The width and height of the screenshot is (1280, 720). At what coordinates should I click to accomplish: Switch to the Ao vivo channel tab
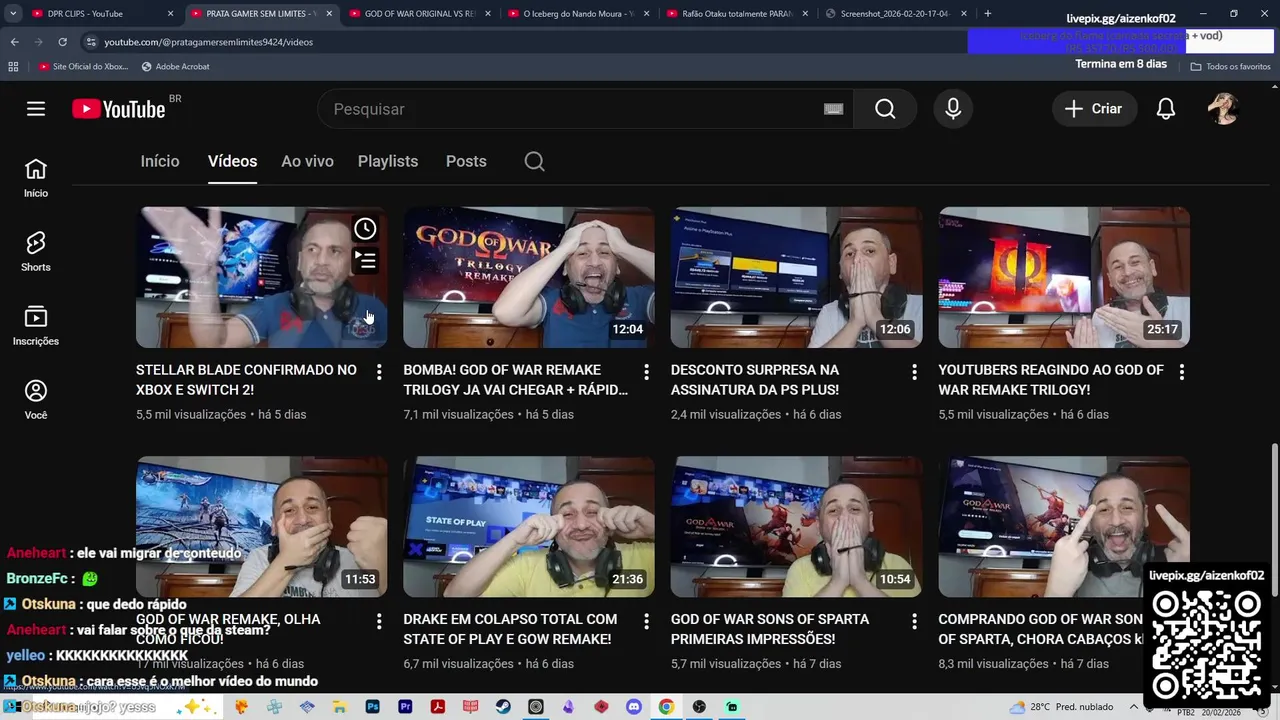[x=307, y=161]
